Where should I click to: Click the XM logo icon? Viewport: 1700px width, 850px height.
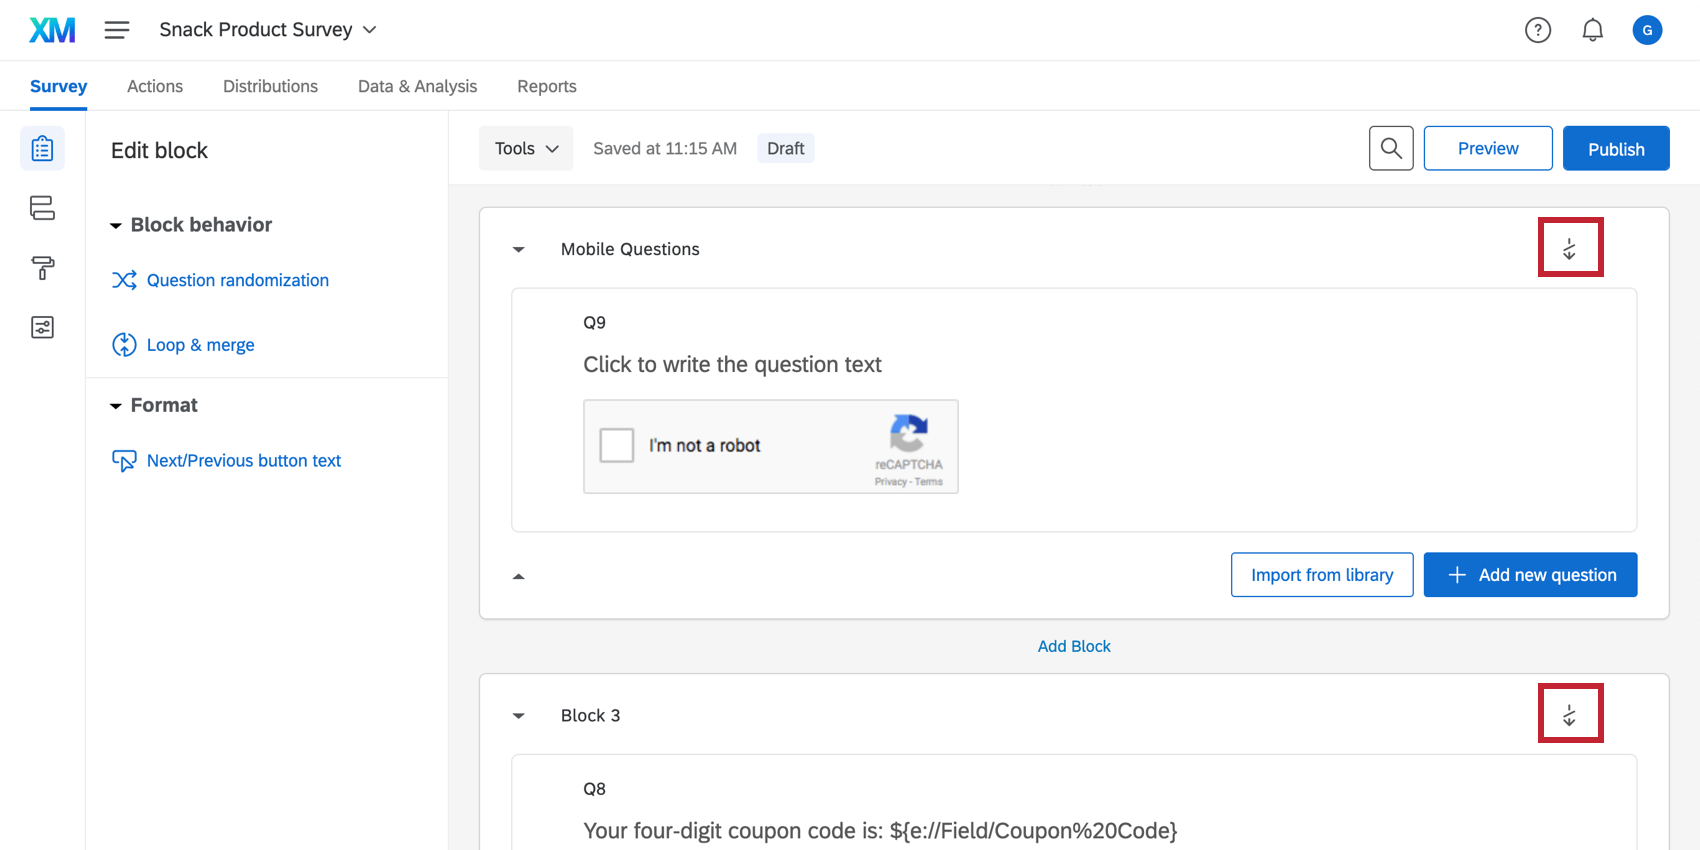(52, 30)
